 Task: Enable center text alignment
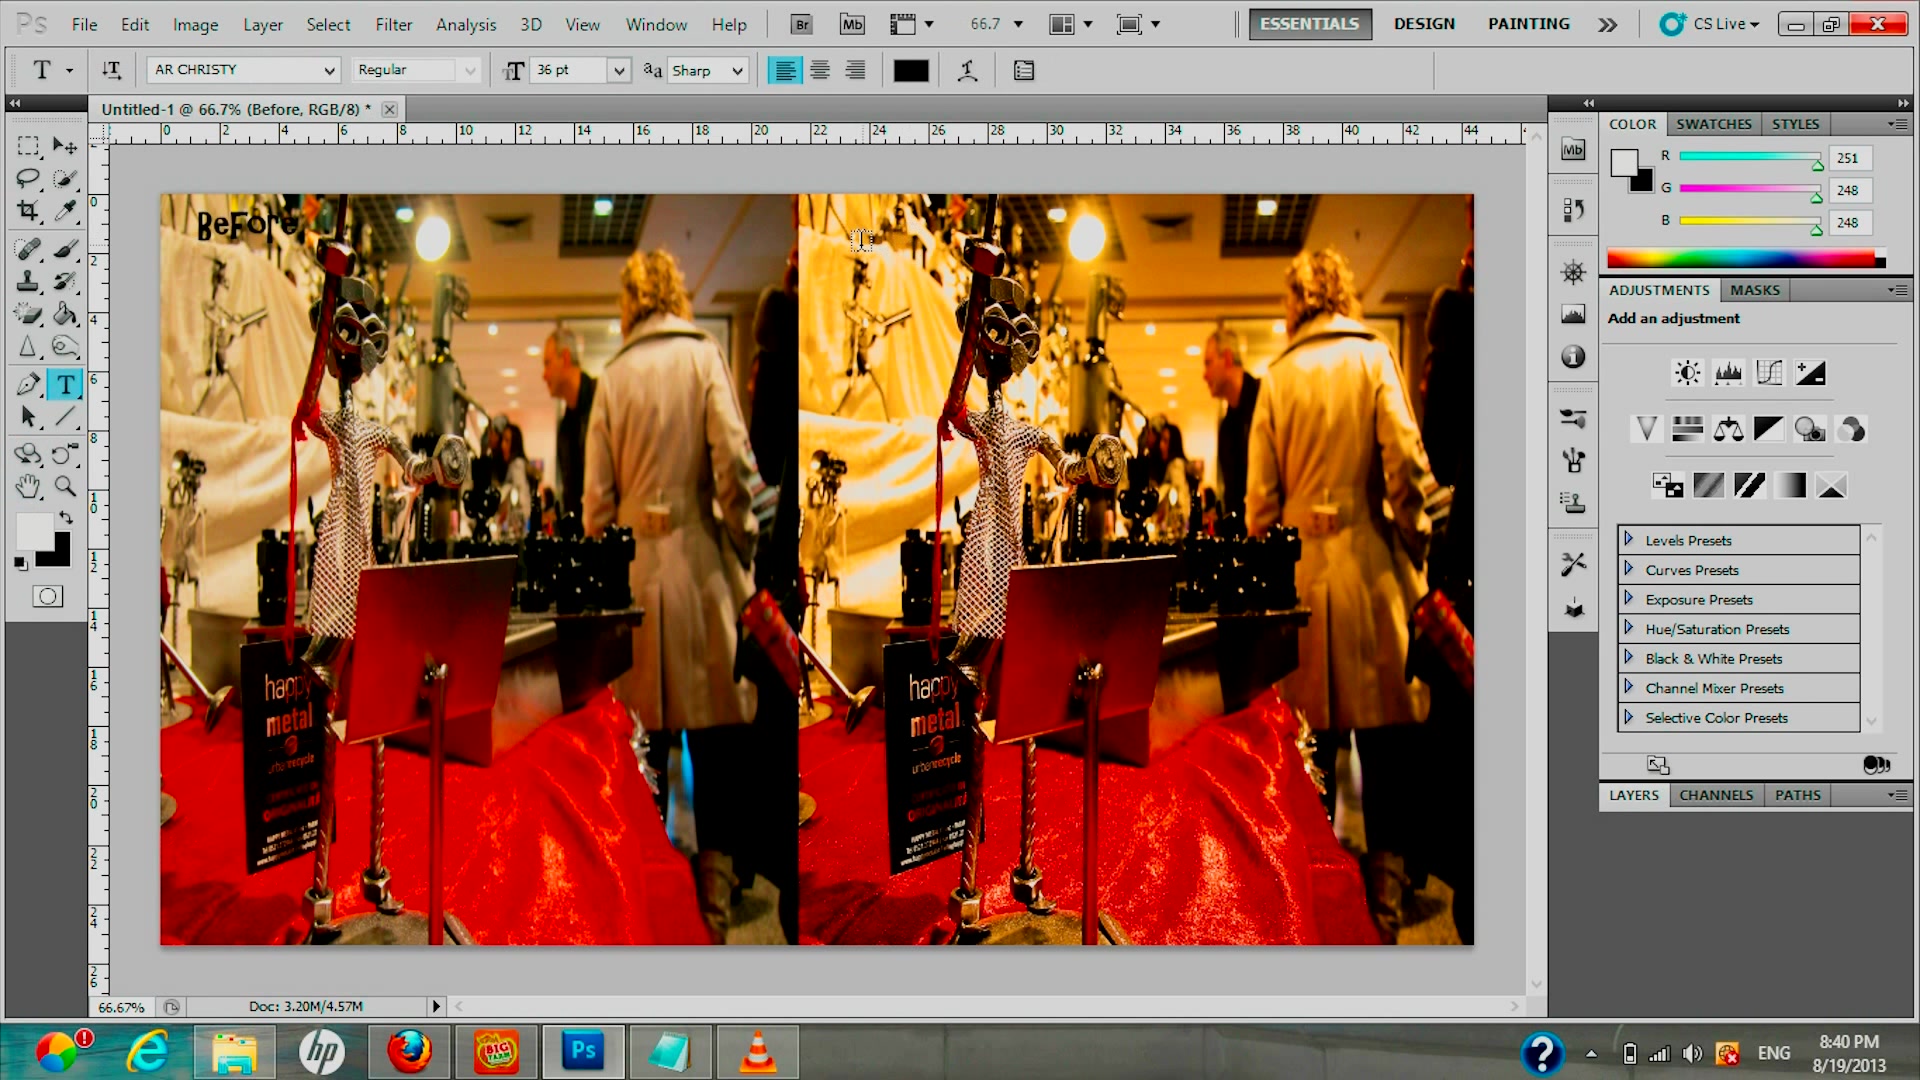pos(820,70)
